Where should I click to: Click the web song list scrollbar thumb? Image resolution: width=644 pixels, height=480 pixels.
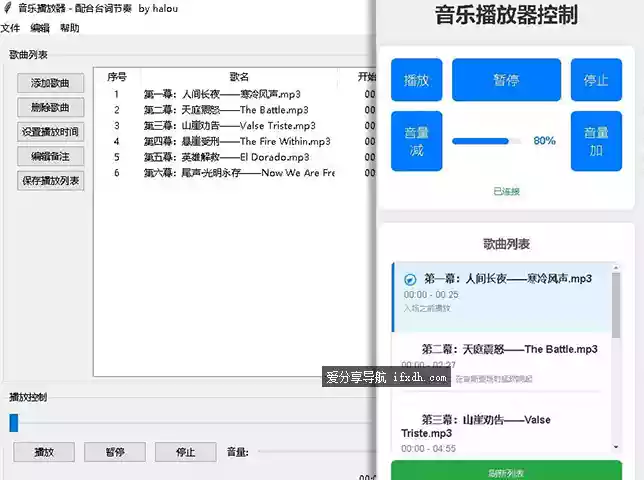click(616, 305)
